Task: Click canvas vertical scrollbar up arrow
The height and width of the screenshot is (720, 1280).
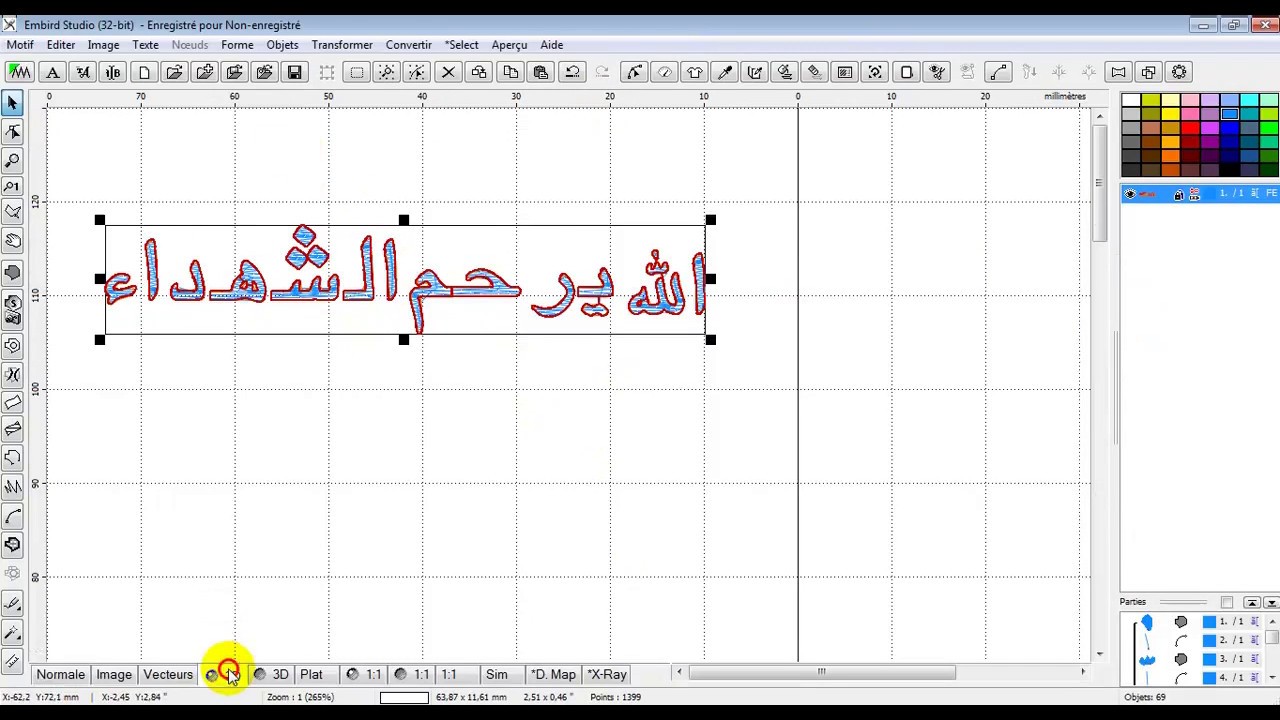Action: point(1100,116)
